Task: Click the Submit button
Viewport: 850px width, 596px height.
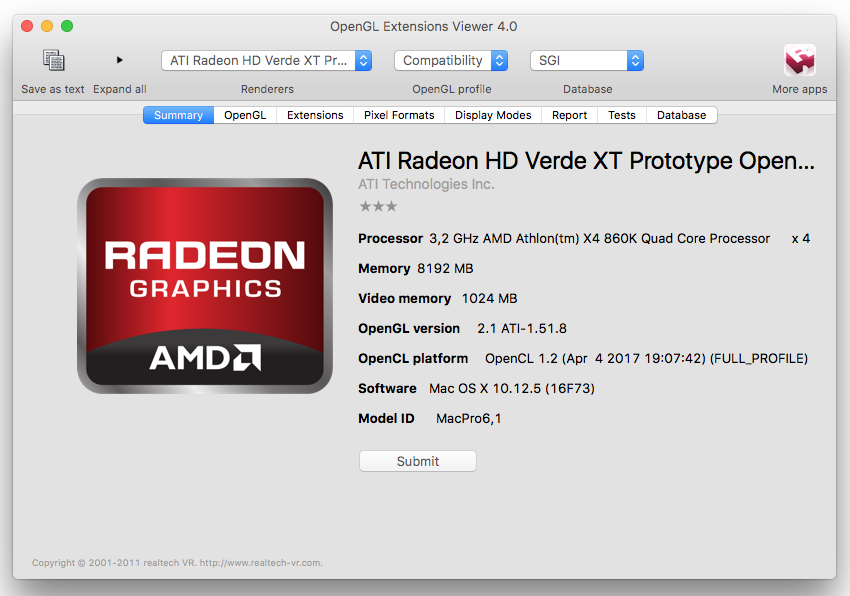Action: (x=418, y=461)
